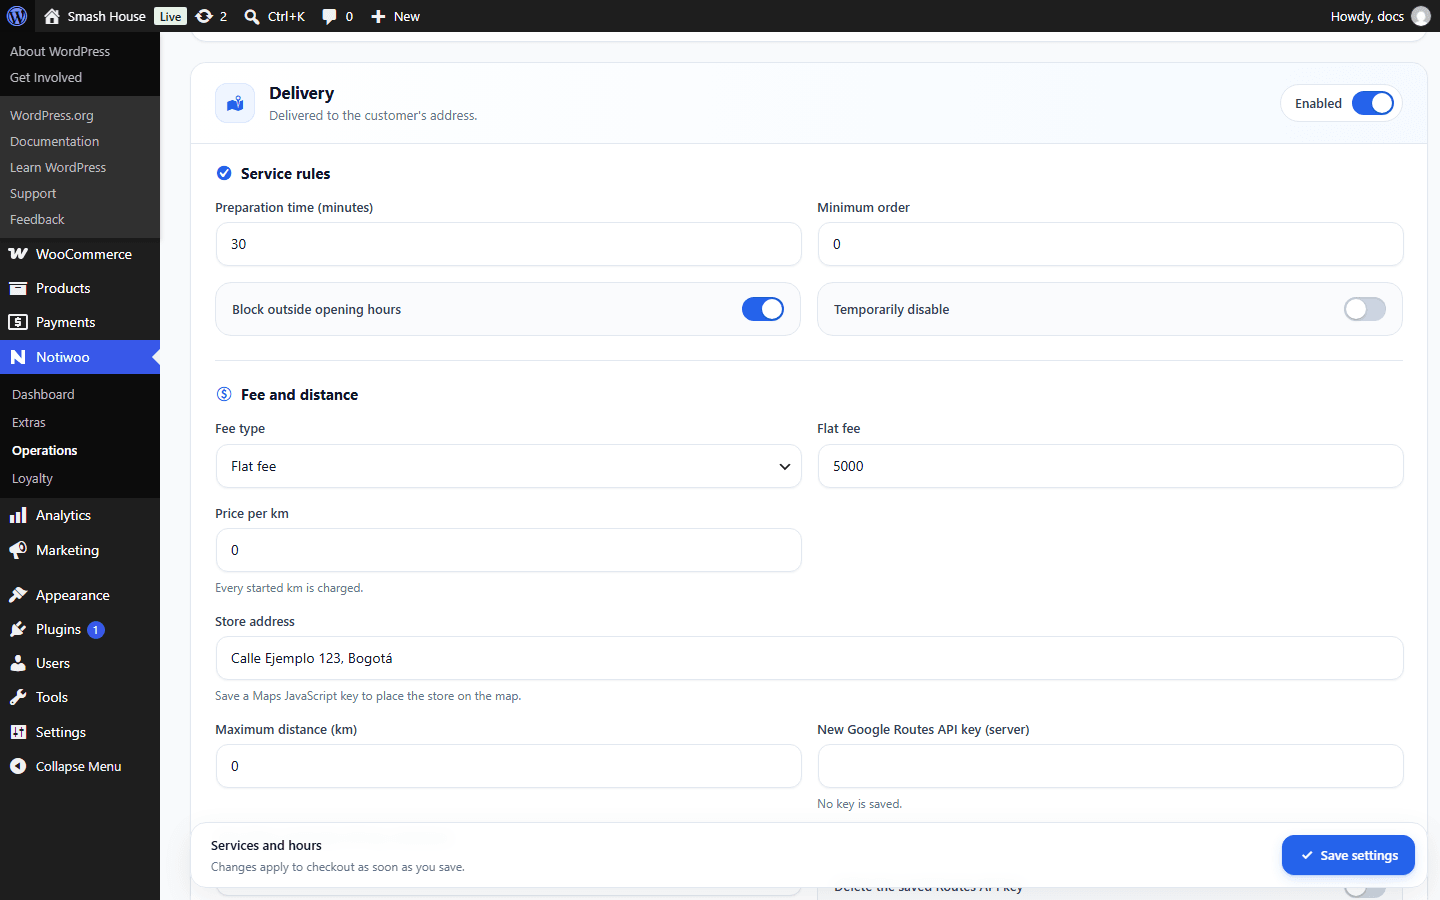This screenshot has height=900, width=1440.
Task: Click the Appearance paintbrush icon
Action: tap(18, 595)
